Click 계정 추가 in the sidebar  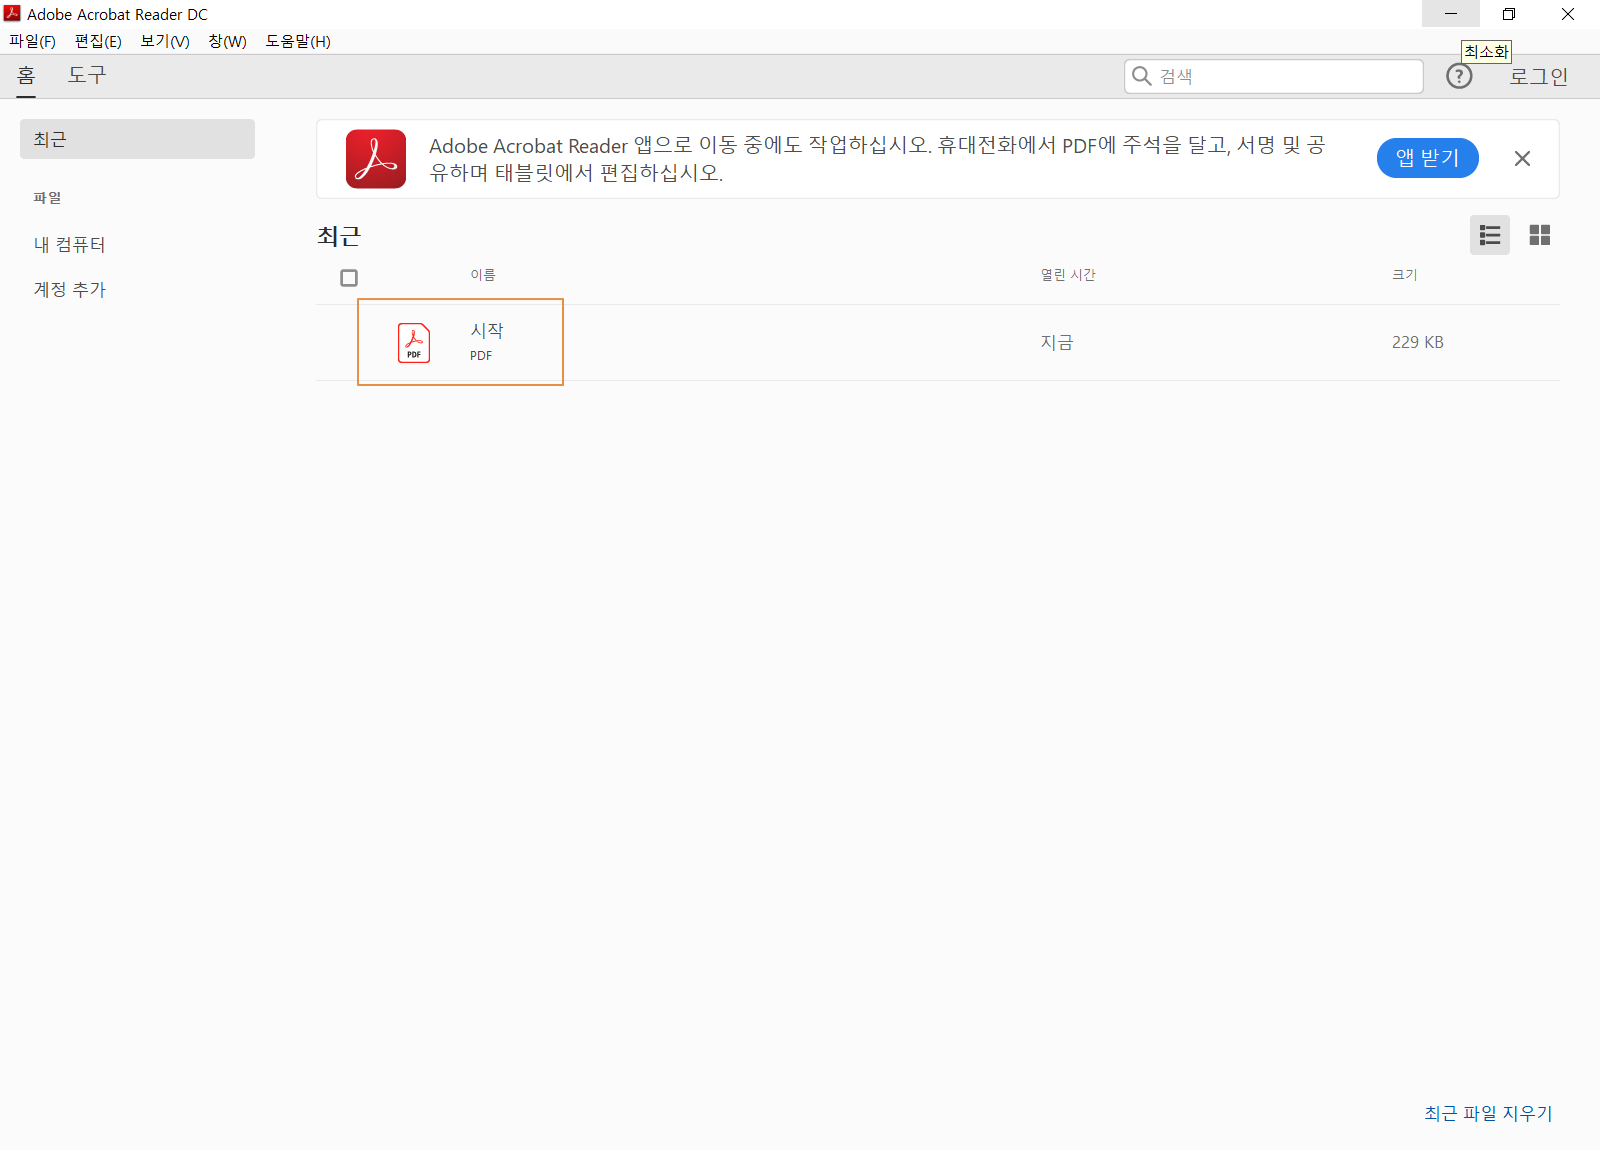[69, 290]
